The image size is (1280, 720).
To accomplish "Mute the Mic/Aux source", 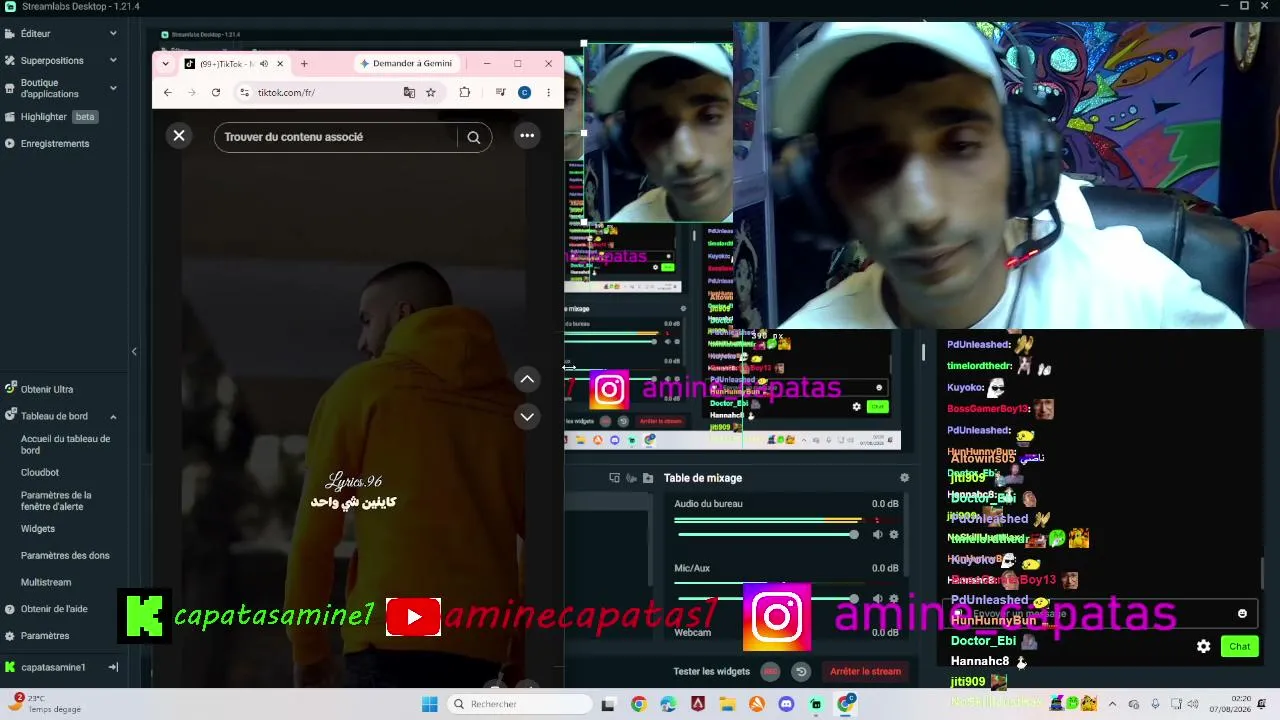I will coord(877,598).
